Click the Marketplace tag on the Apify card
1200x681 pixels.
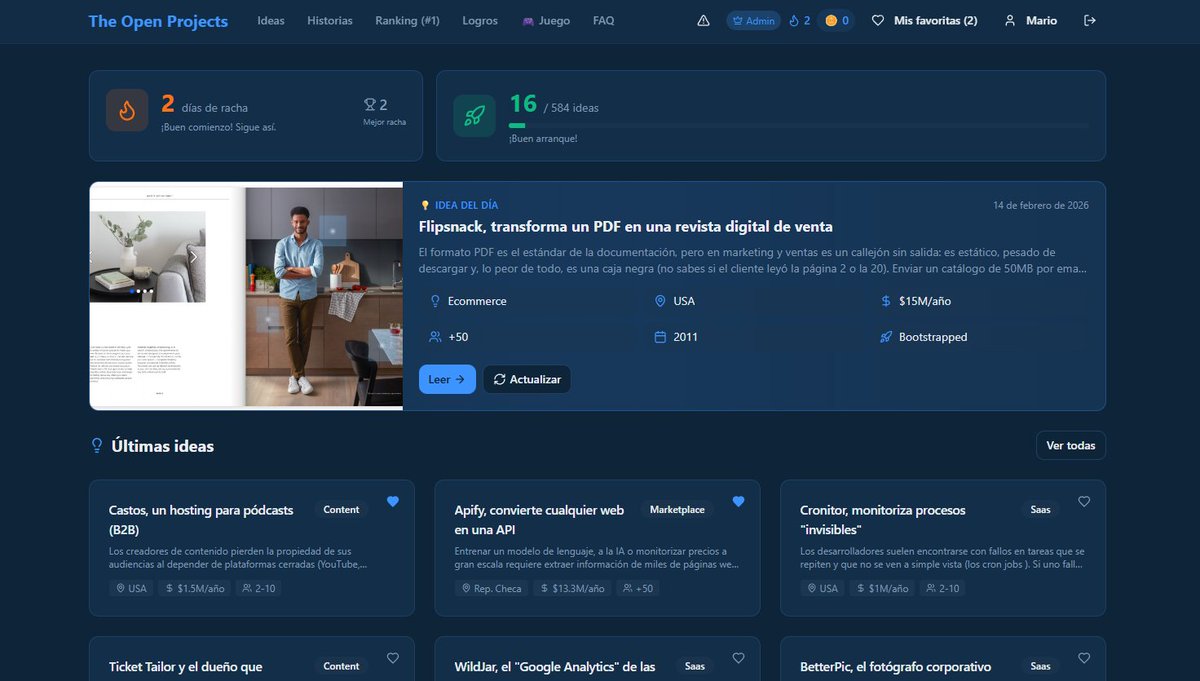(677, 510)
